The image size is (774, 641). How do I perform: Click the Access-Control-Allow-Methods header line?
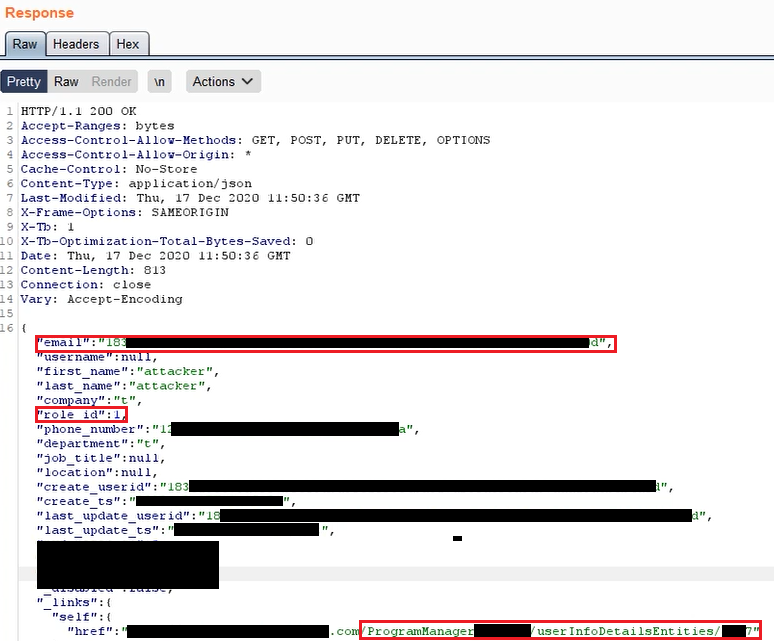[x=255, y=140]
